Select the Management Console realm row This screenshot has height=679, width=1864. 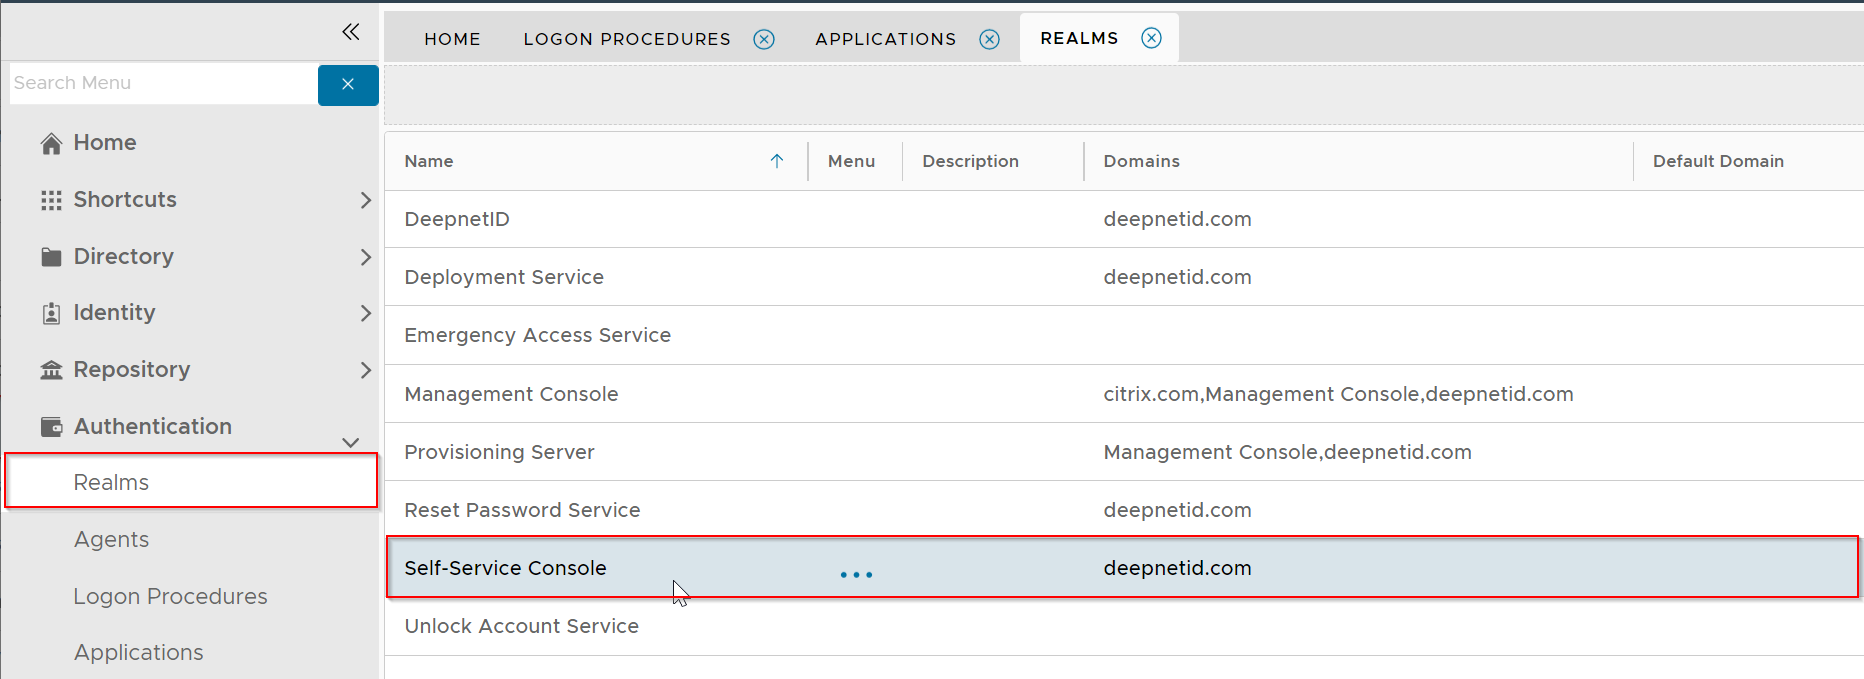pos(511,394)
